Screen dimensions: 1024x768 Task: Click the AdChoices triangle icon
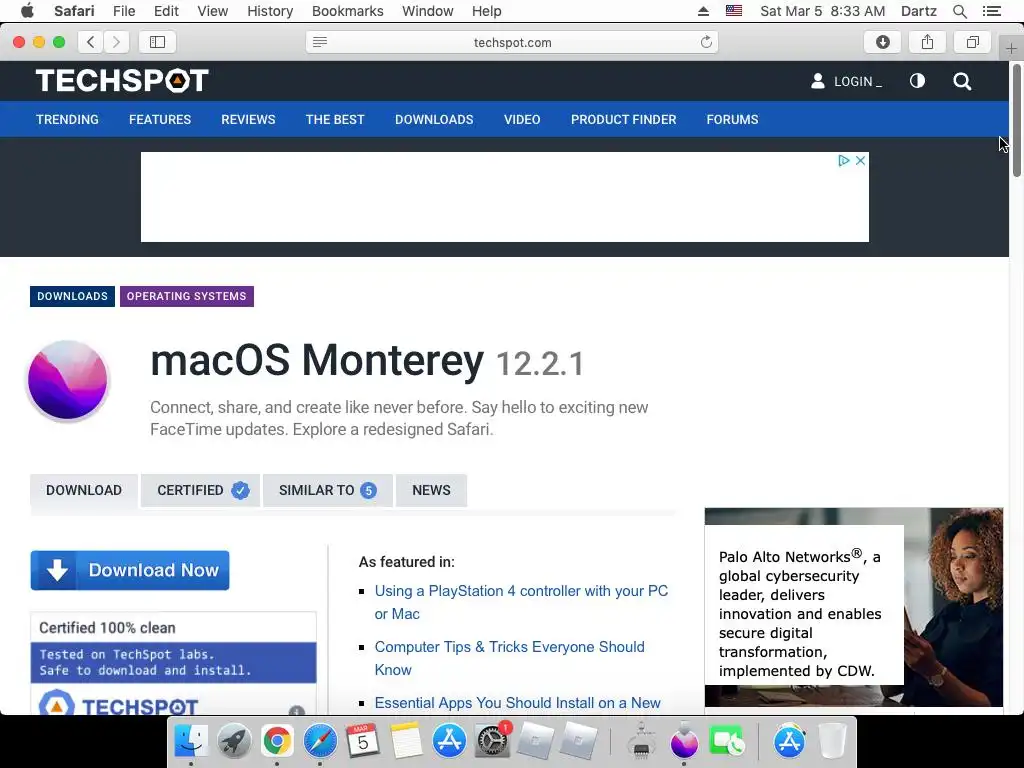pos(844,161)
